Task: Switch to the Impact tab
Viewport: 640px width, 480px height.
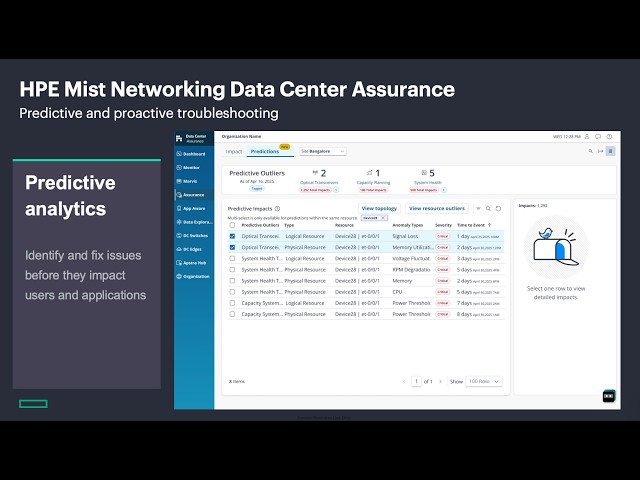Action: coord(234,151)
